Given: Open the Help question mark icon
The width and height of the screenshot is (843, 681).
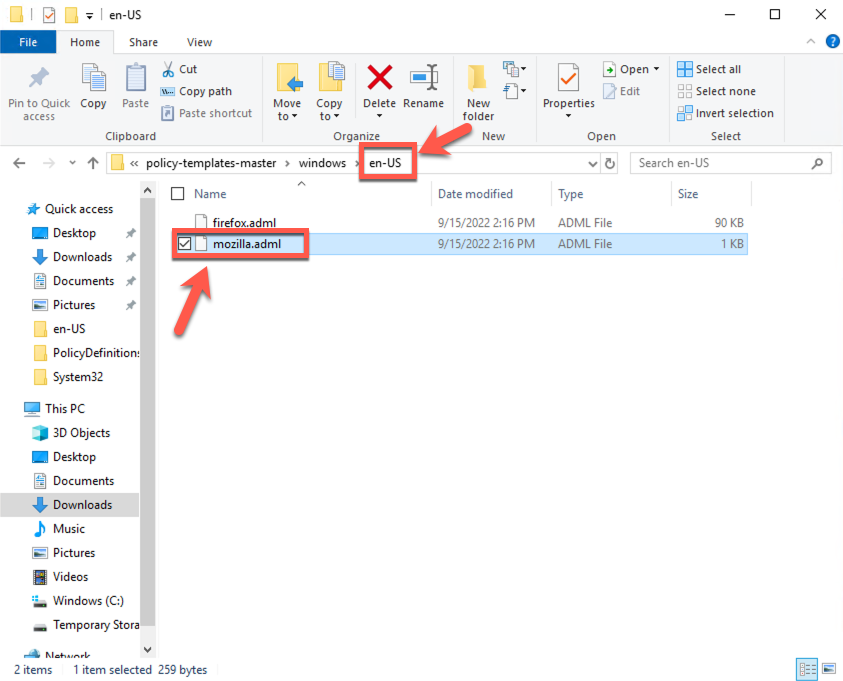Looking at the screenshot, I should point(832,41).
